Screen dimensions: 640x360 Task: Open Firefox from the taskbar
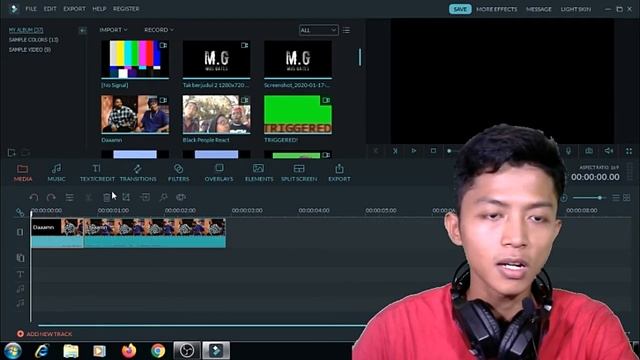point(129,351)
